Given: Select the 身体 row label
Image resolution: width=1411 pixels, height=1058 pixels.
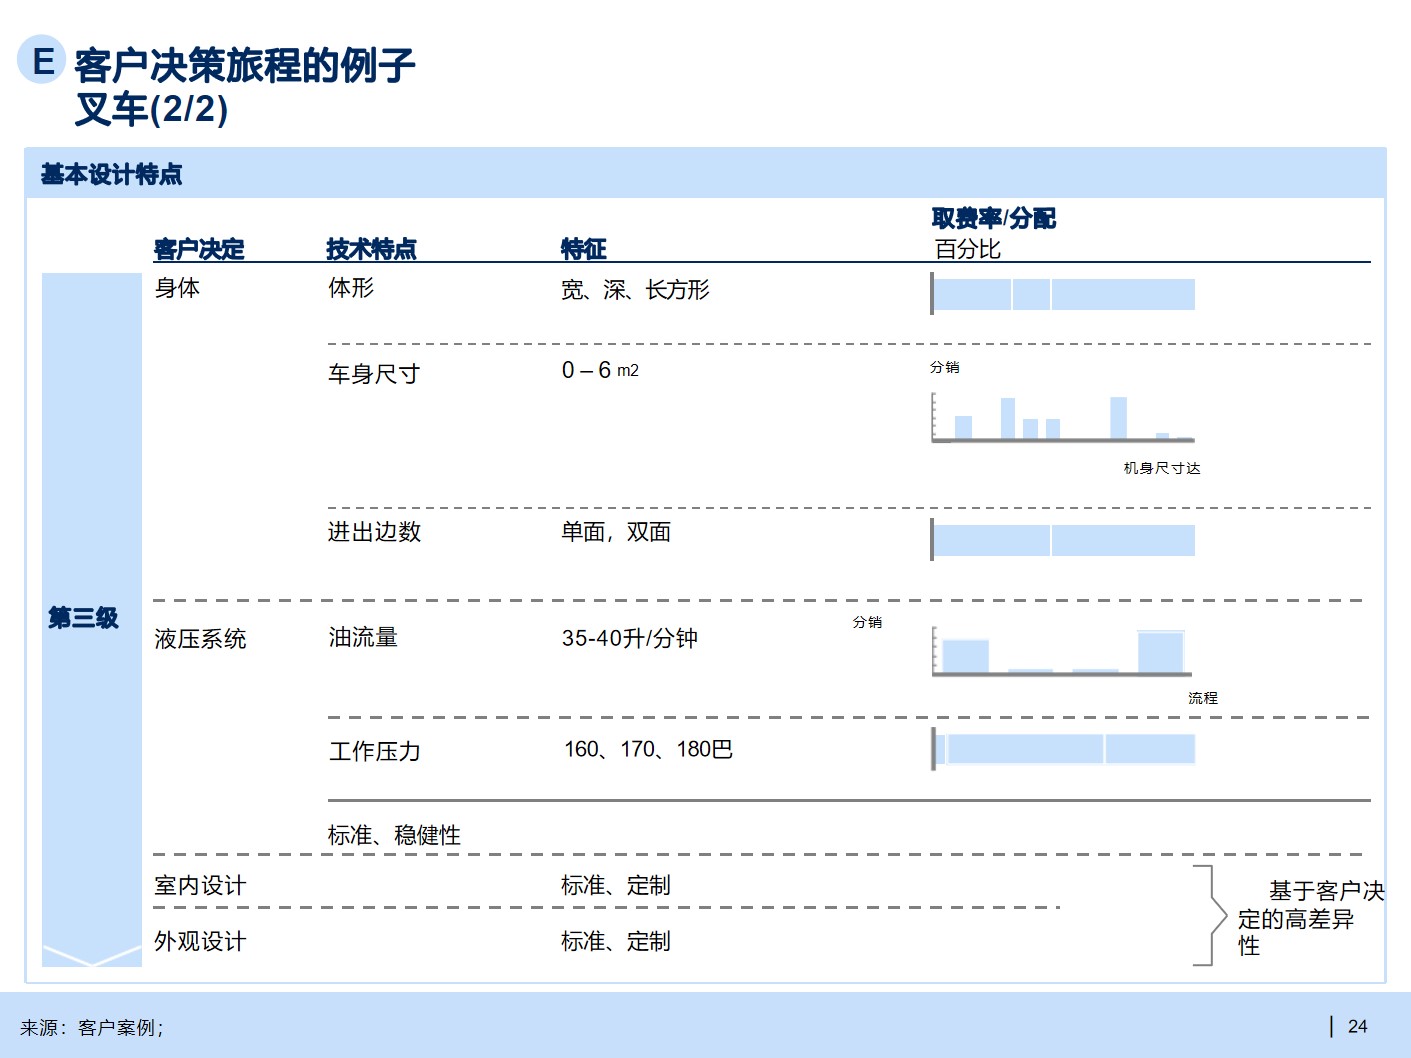Looking at the screenshot, I should (x=177, y=288).
